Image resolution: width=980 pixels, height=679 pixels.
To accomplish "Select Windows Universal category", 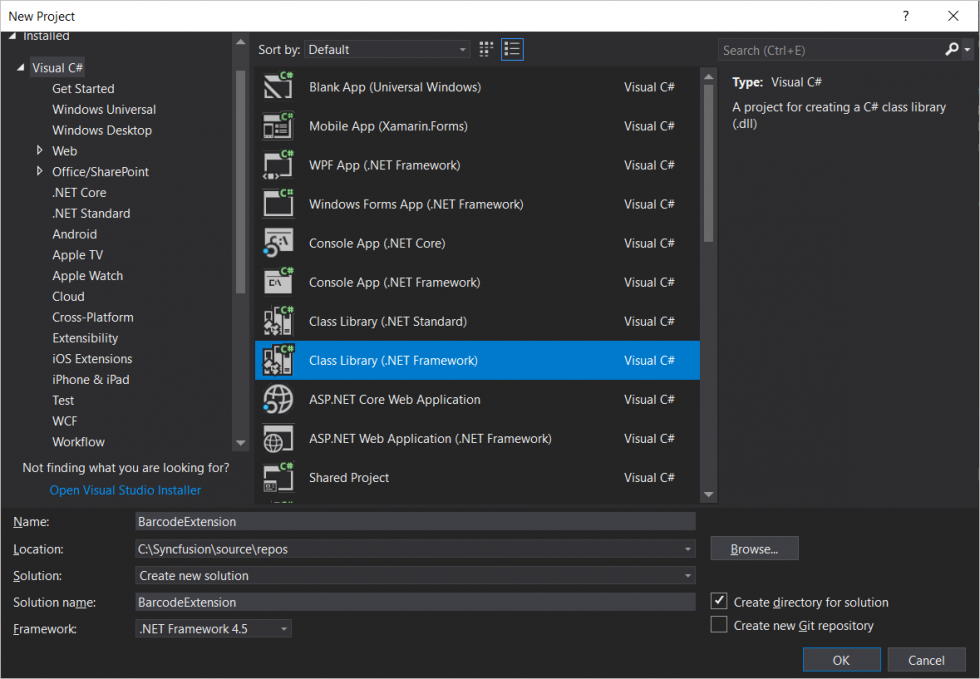I will click(104, 109).
